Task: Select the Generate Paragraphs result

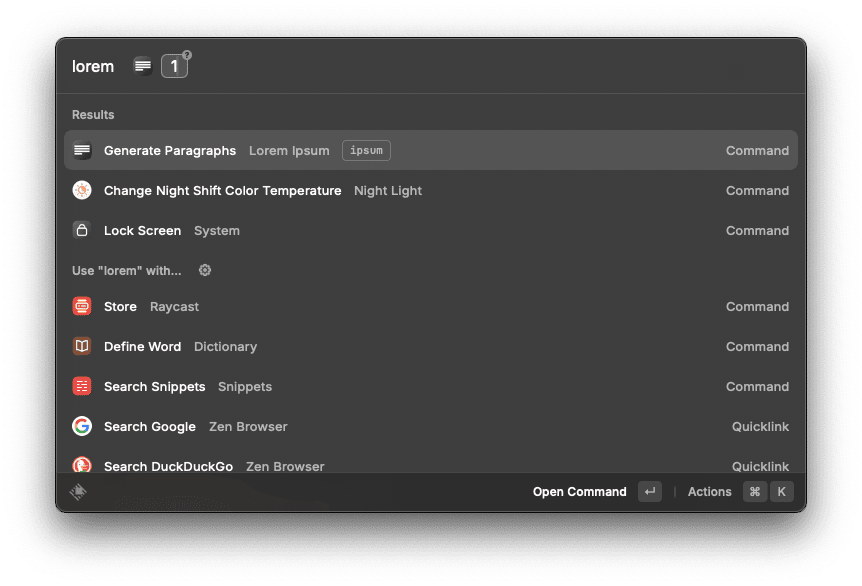Action: click(431, 151)
